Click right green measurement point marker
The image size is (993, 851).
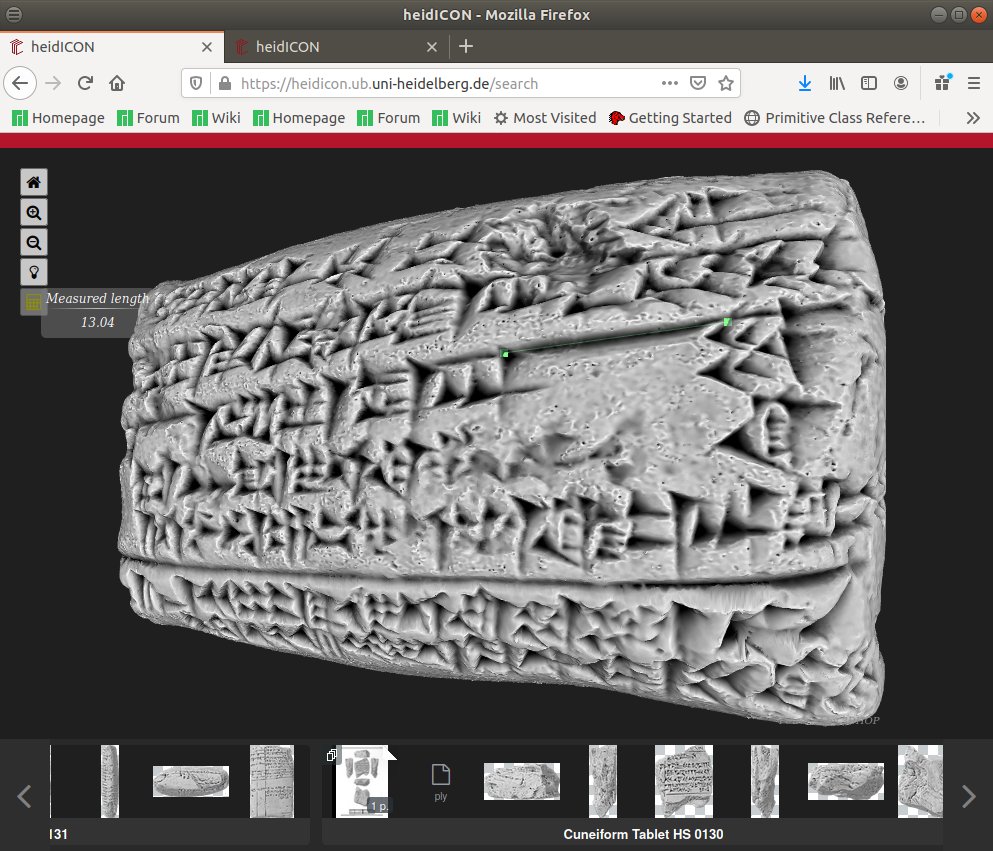727,322
